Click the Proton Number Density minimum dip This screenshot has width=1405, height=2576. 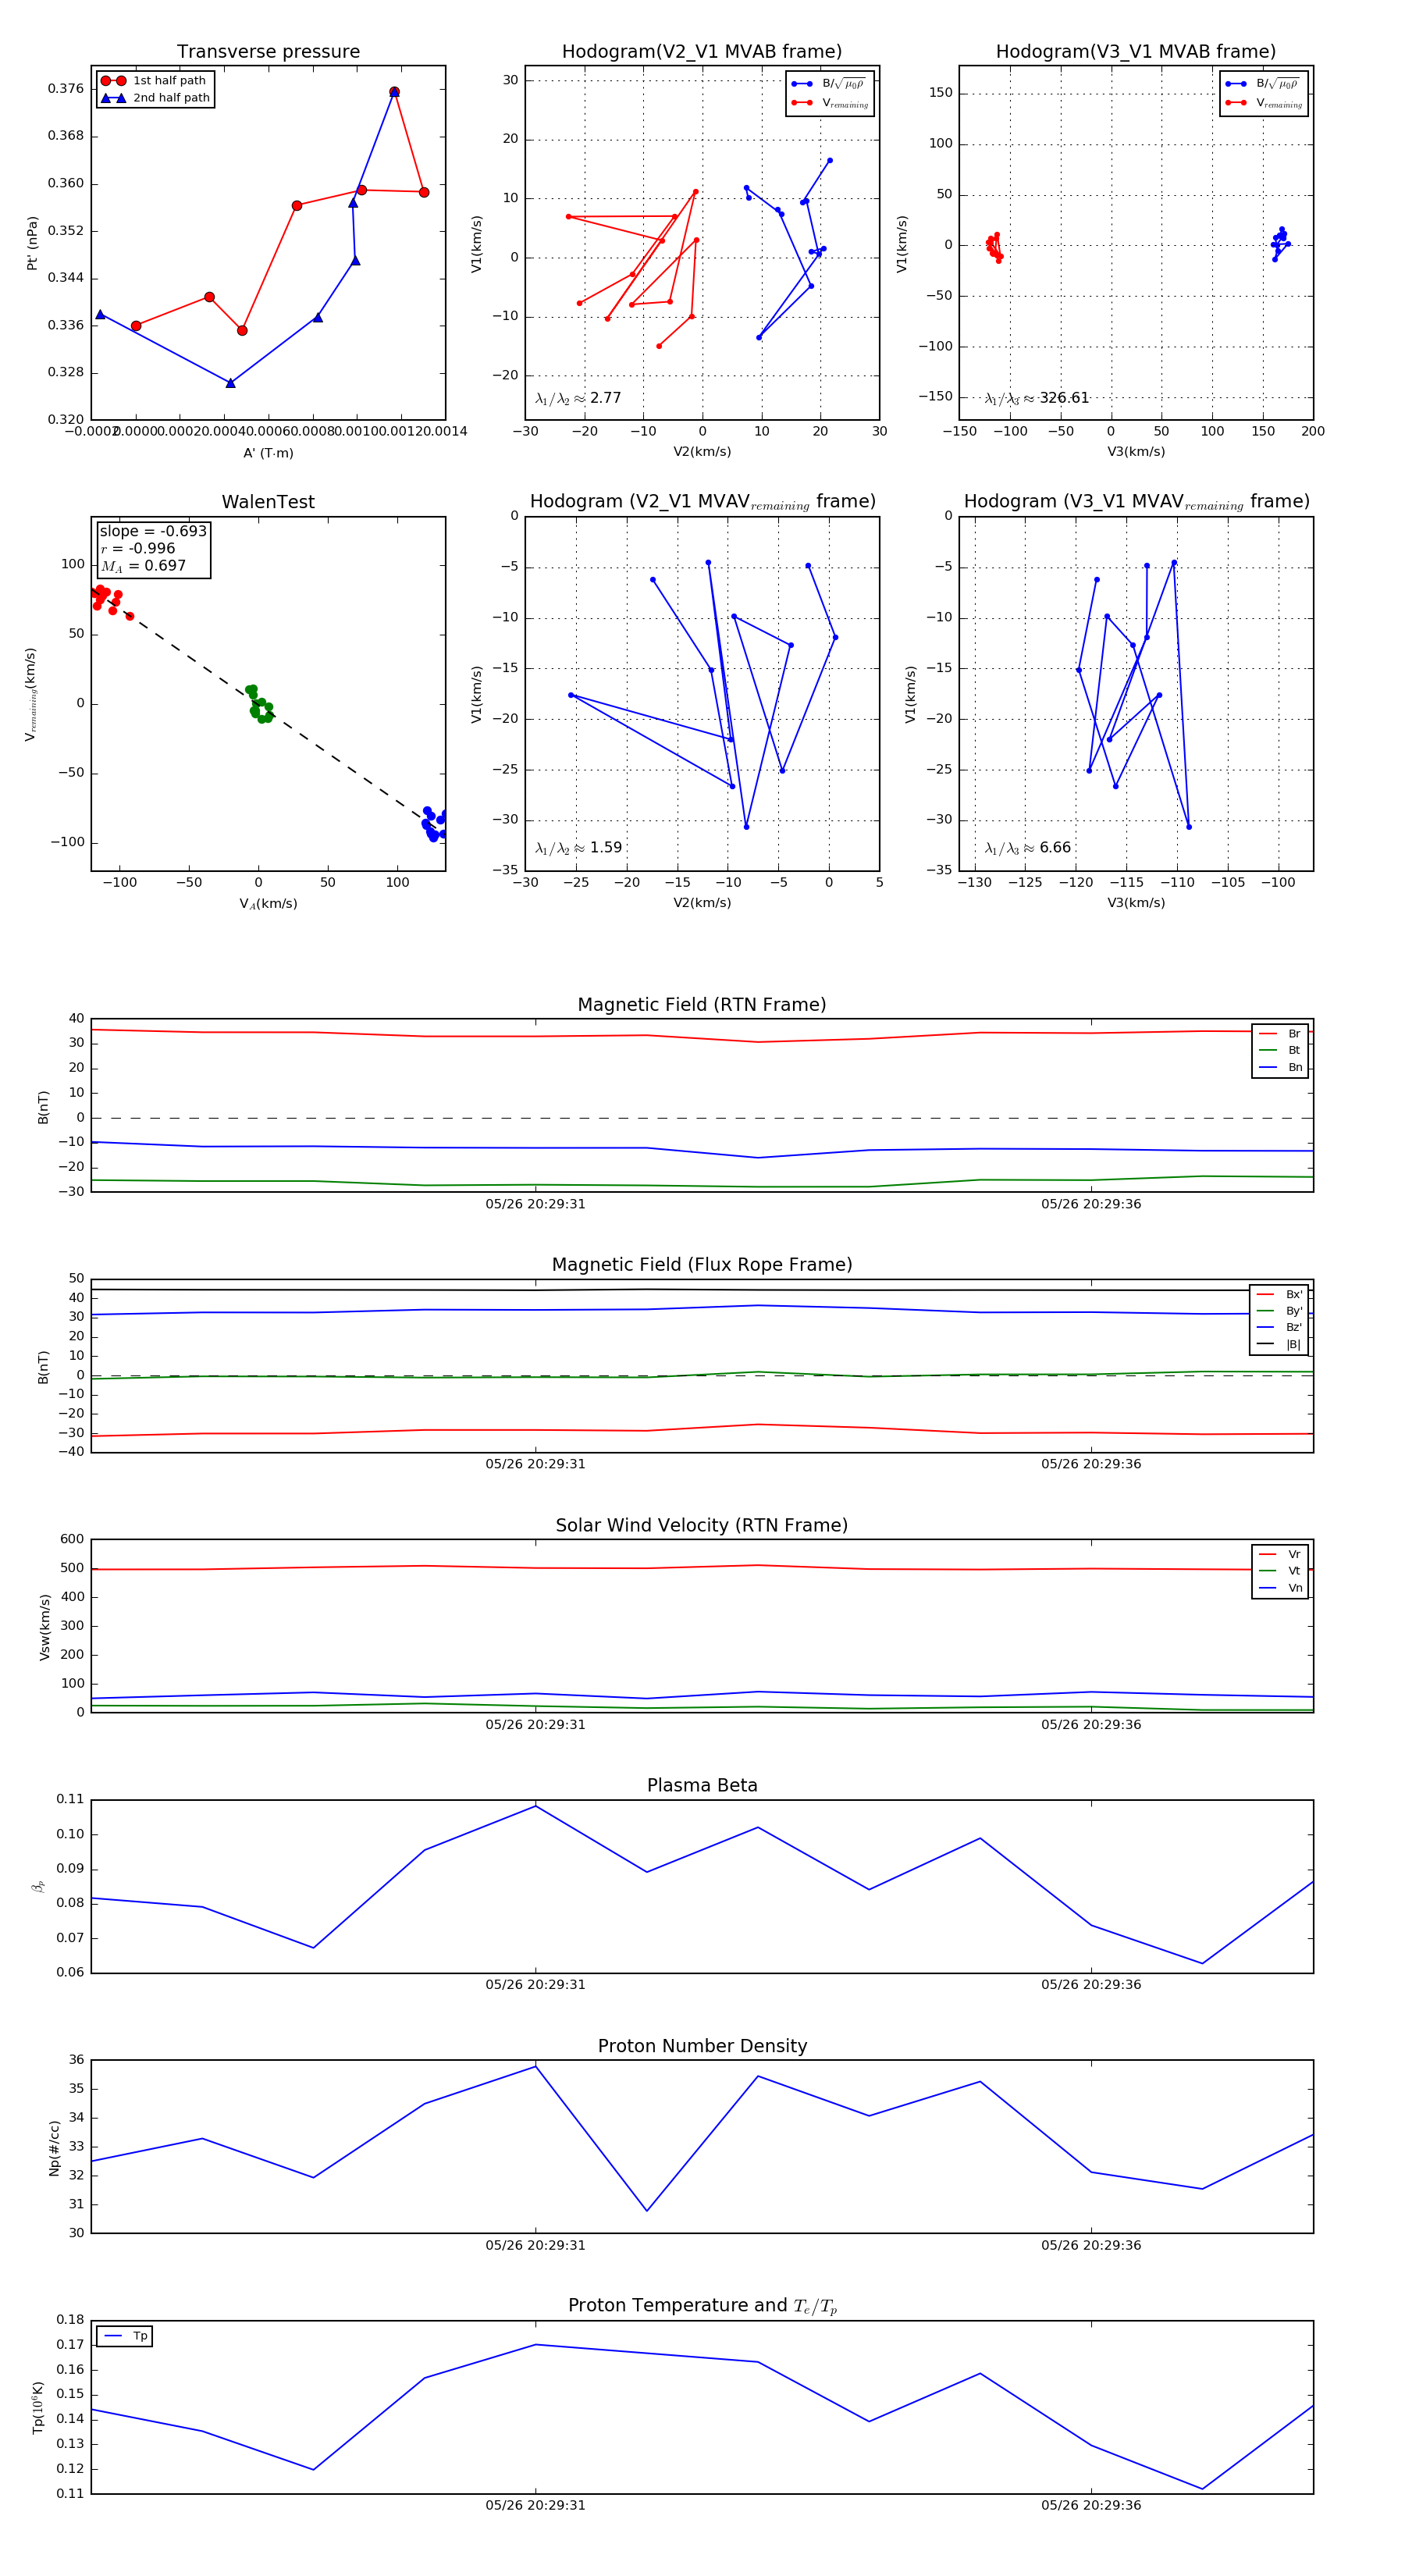click(x=647, y=2211)
